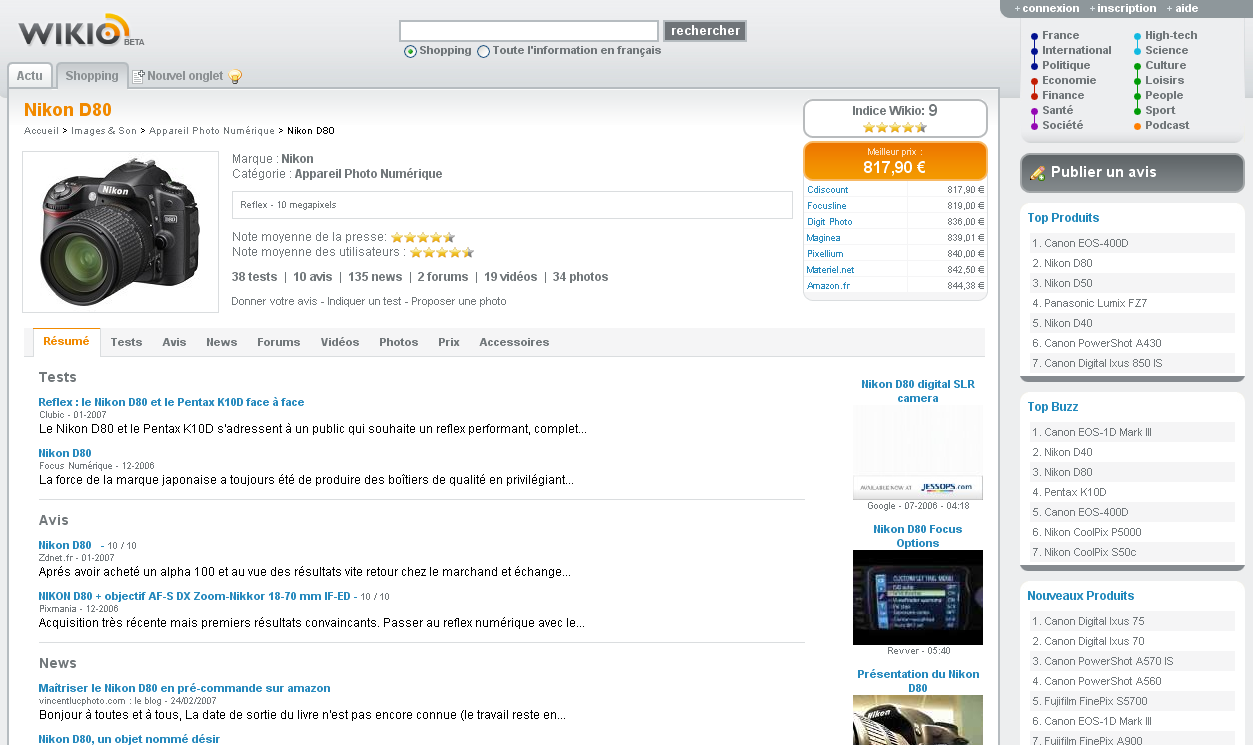1253x745 pixels.
Task: Click the Wikio beta logo
Action: coord(81,31)
